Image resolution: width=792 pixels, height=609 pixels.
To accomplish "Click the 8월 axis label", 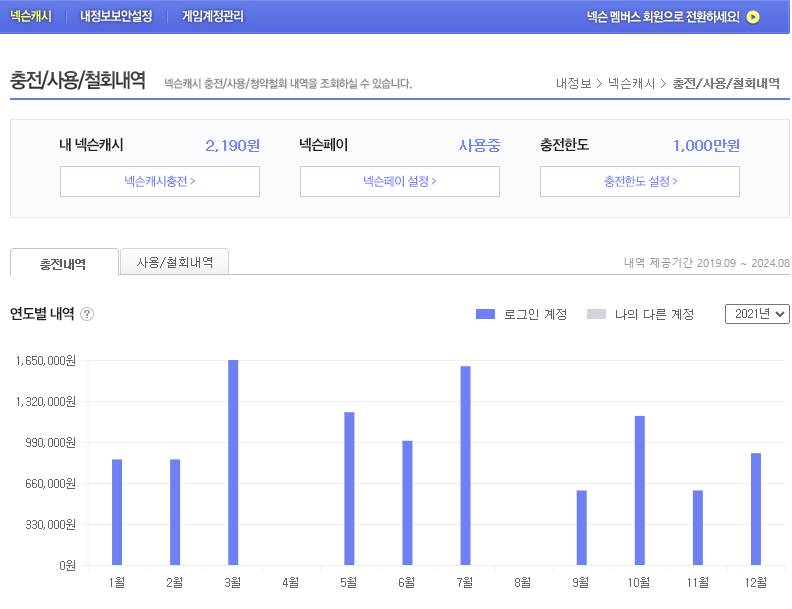I will click(x=523, y=583).
